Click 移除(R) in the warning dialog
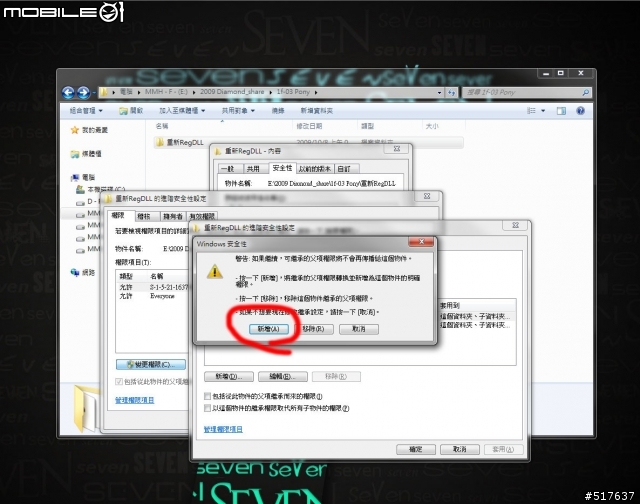 [313, 329]
